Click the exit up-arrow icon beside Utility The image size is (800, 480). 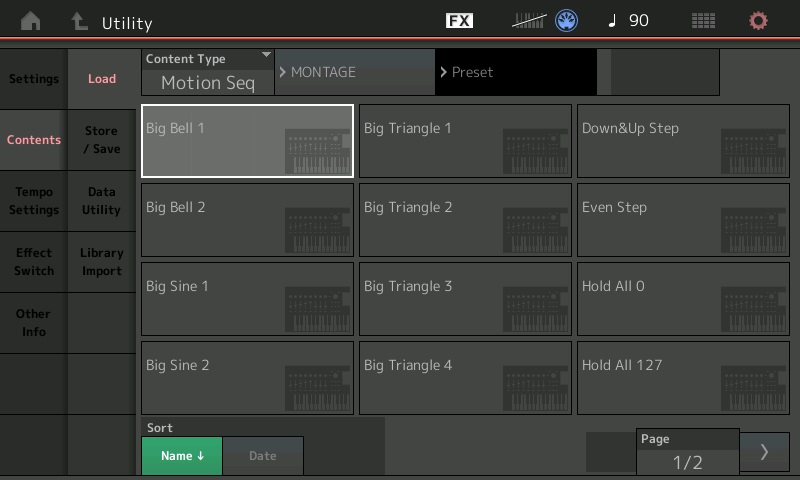[x=80, y=21]
